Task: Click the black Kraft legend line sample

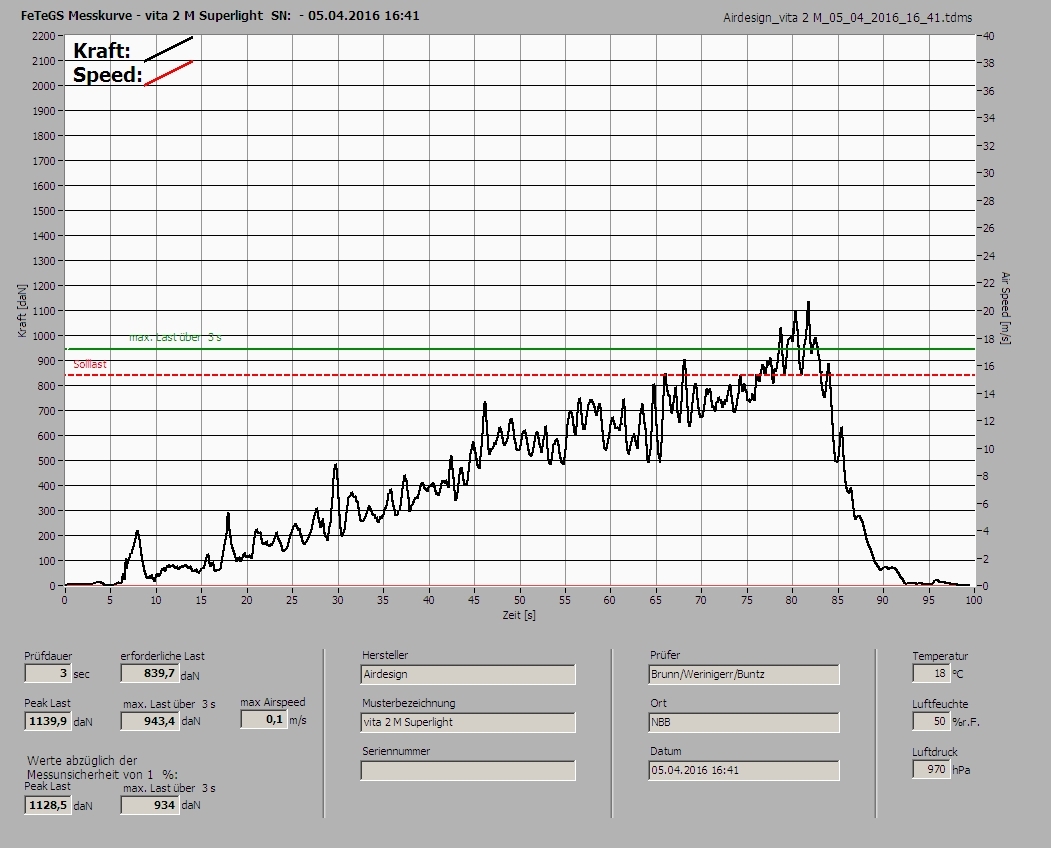Action: coord(168,49)
